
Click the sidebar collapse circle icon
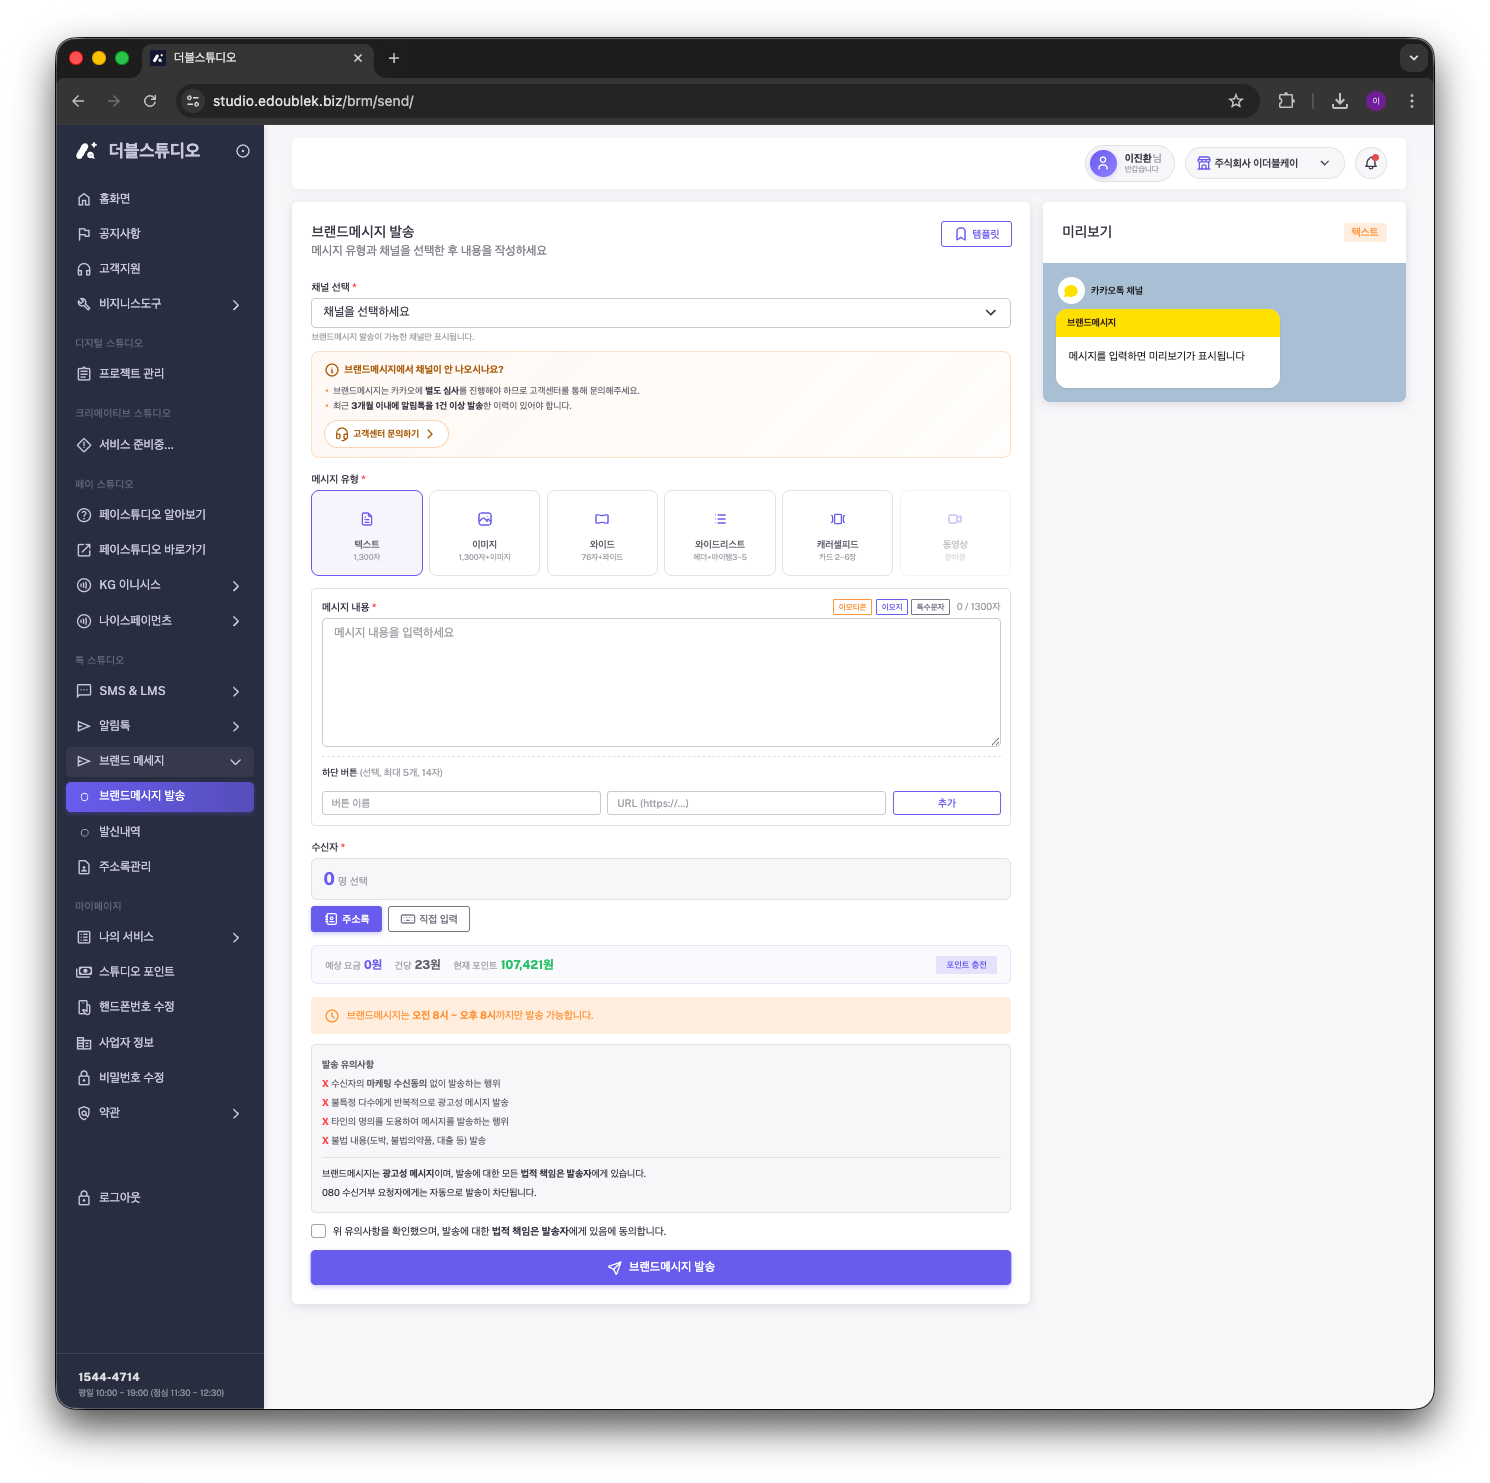pos(243,151)
